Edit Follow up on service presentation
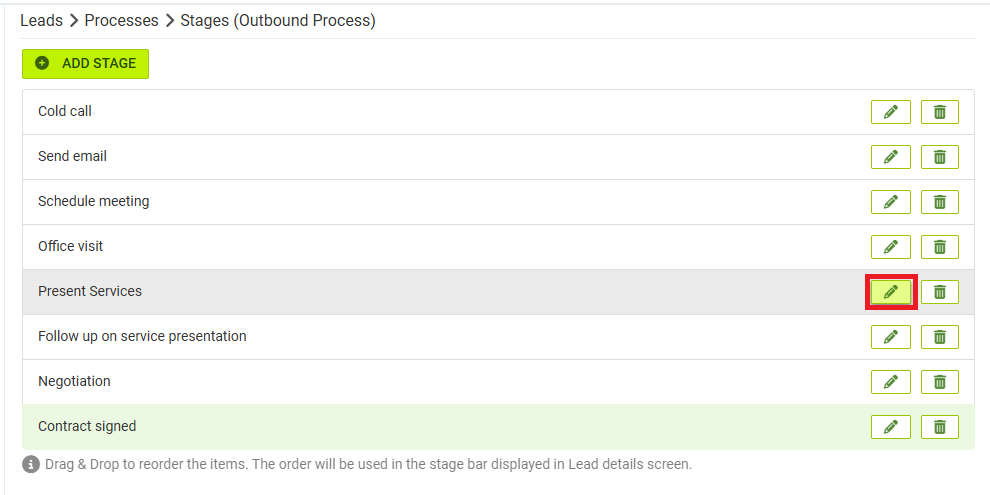Screen dimensions: 990x495 tap(891, 337)
